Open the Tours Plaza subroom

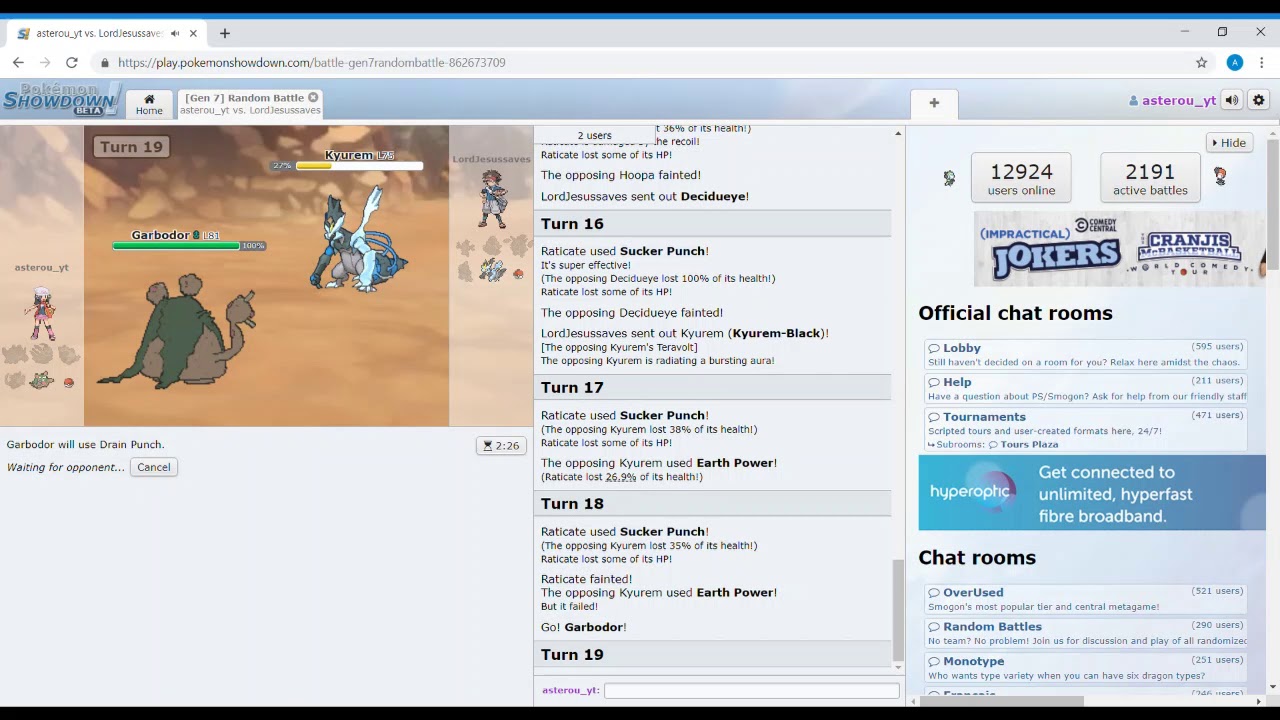pos(1023,444)
